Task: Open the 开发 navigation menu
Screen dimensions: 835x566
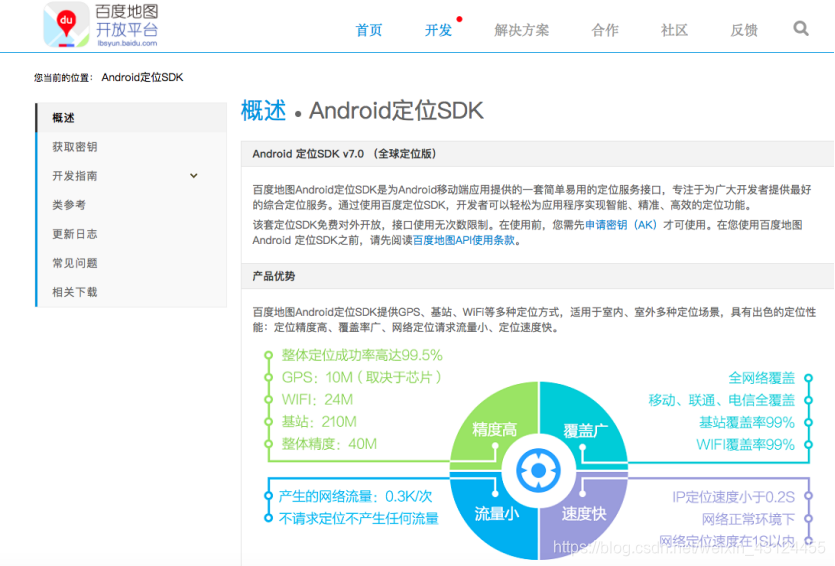Action: (x=438, y=30)
